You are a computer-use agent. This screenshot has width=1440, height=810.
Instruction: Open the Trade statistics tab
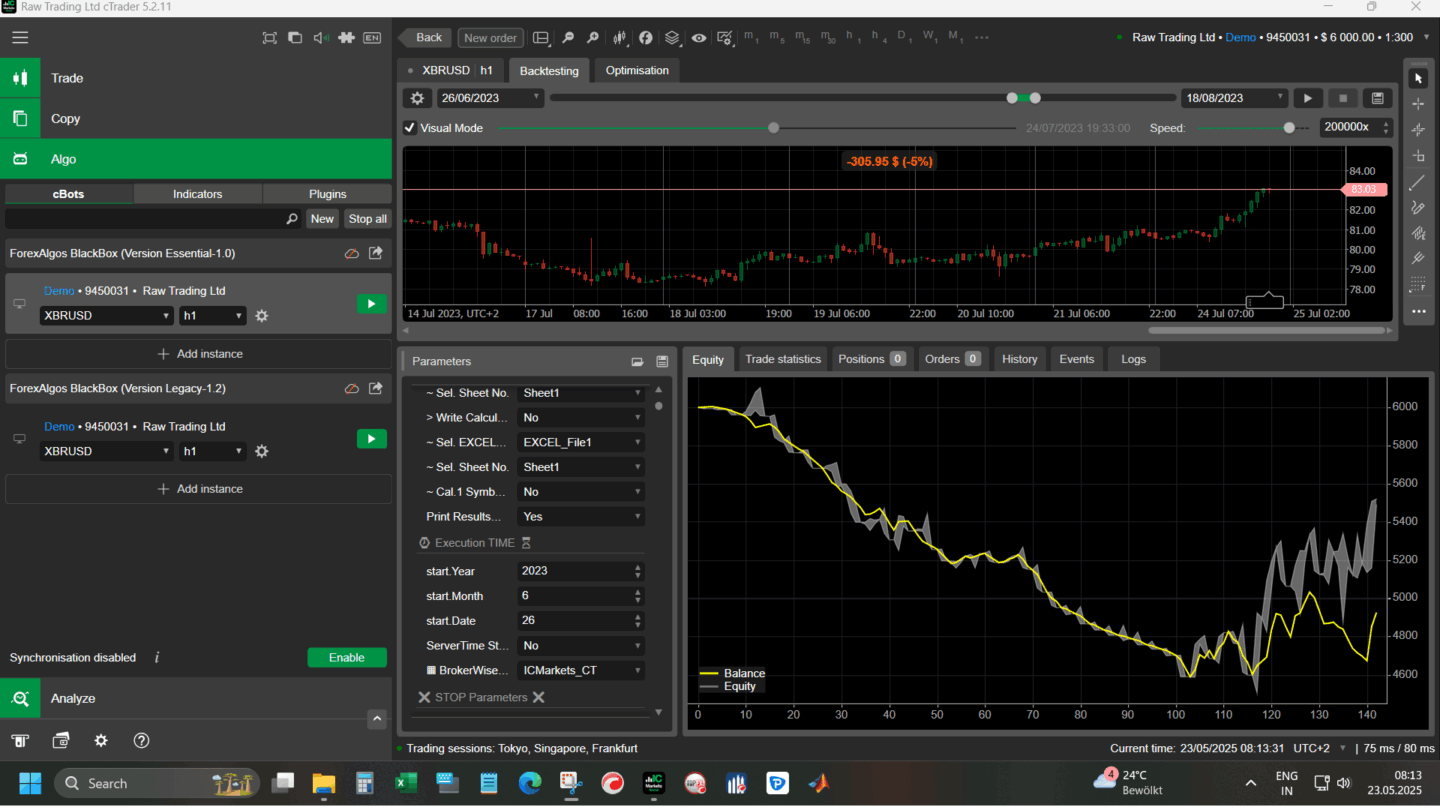click(x=782, y=359)
